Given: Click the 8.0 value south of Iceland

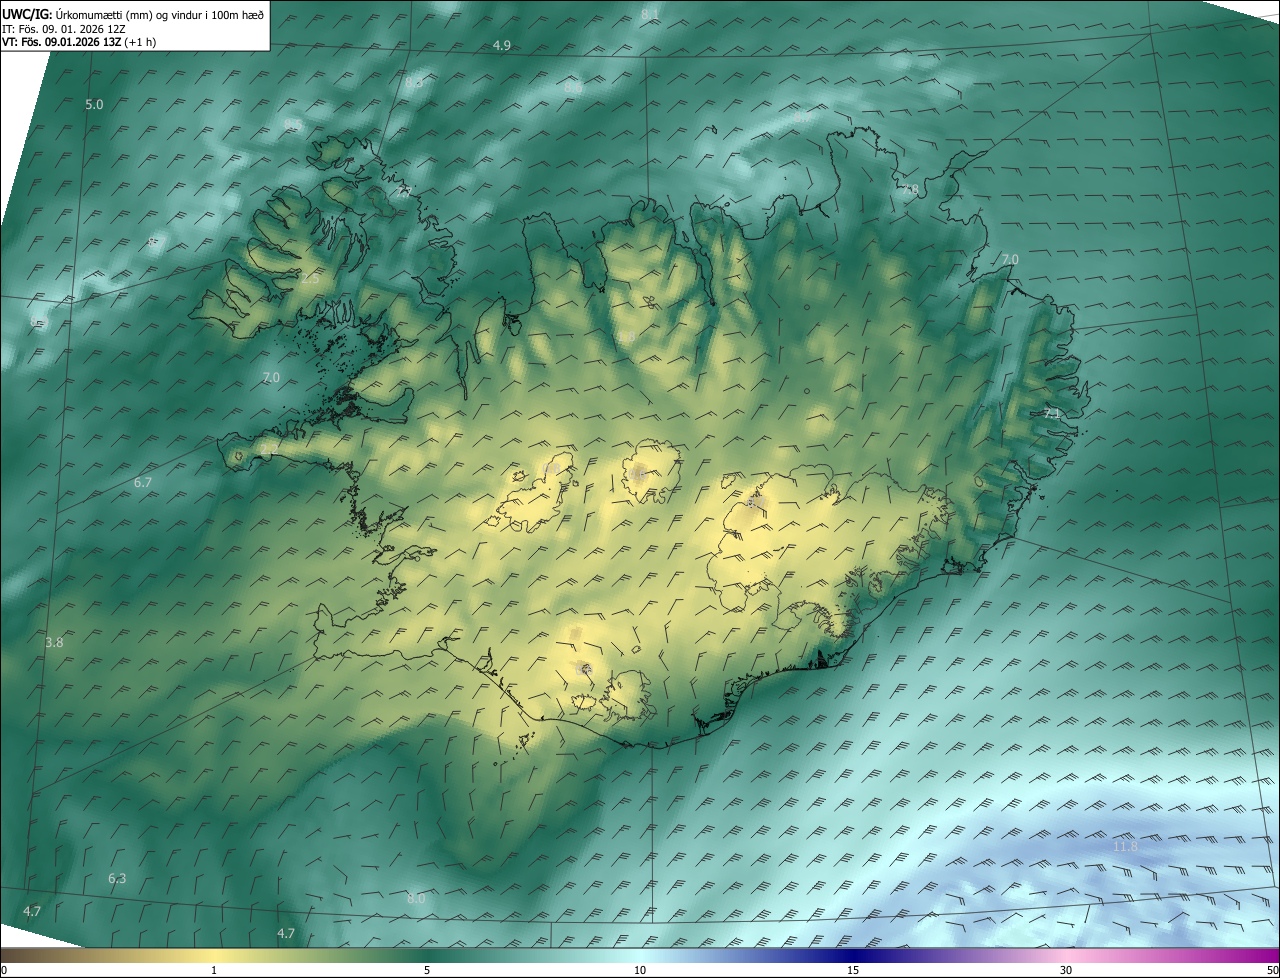Looking at the screenshot, I should coord(416,898).
